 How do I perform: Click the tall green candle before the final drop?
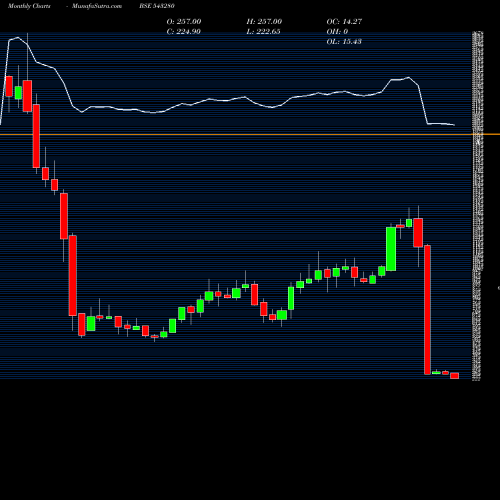391,249
